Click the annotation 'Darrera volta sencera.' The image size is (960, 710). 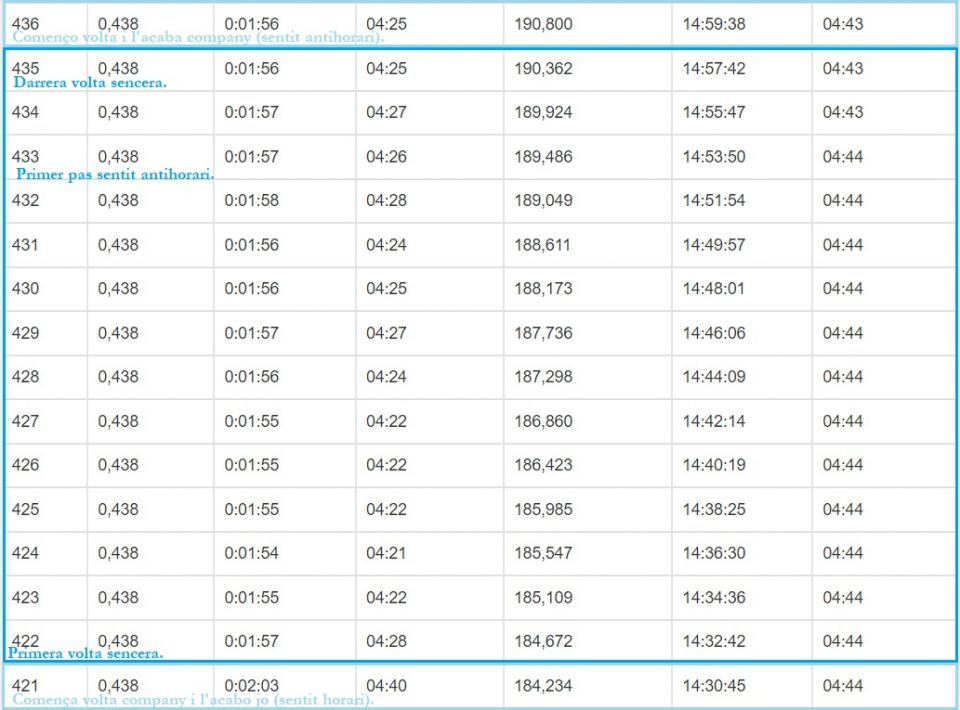pos(89,83)
